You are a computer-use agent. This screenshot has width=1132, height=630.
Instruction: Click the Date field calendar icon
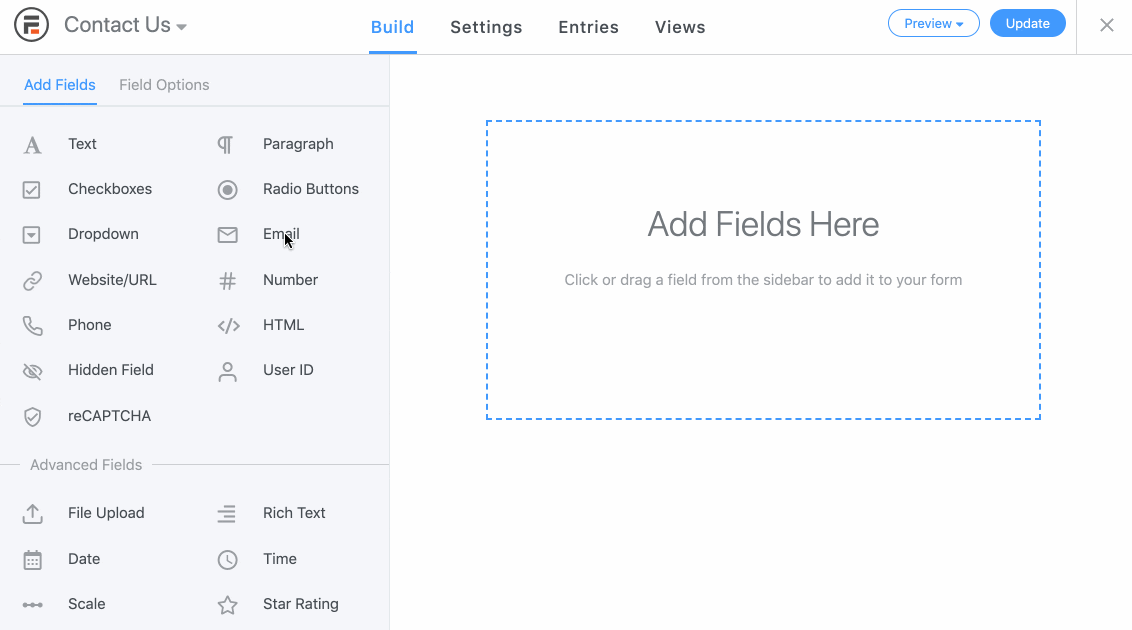(33, 559)
